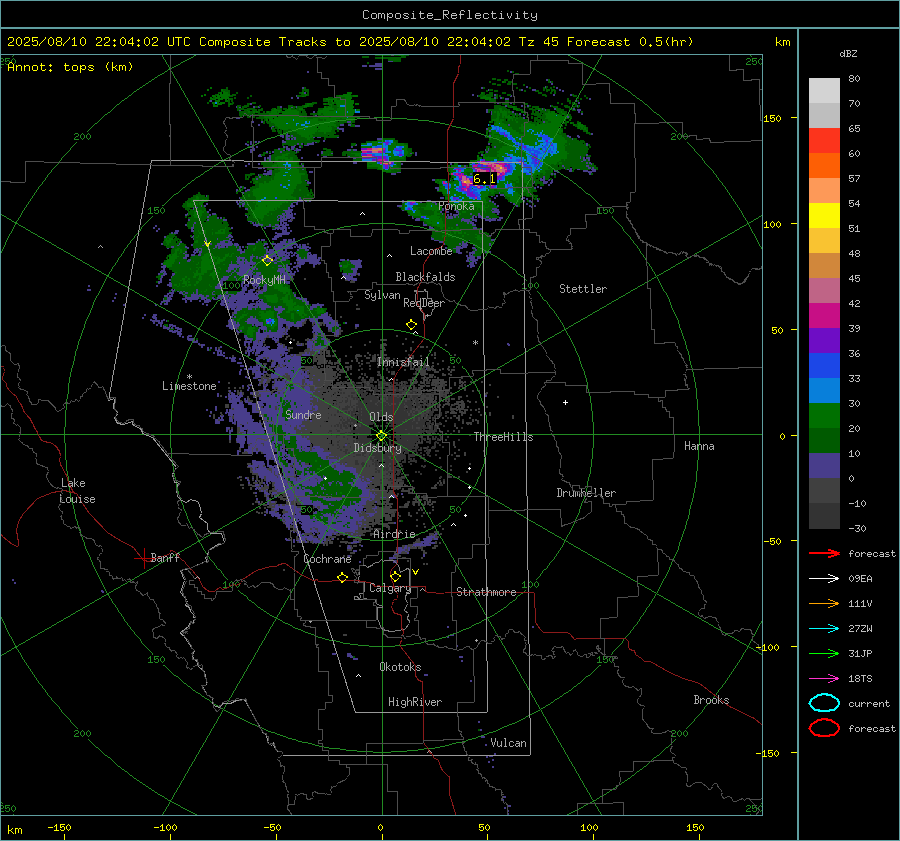Screen dimensions: 900x841
Task: Click the red cross marker at Banff
Action: click(142, 558)
